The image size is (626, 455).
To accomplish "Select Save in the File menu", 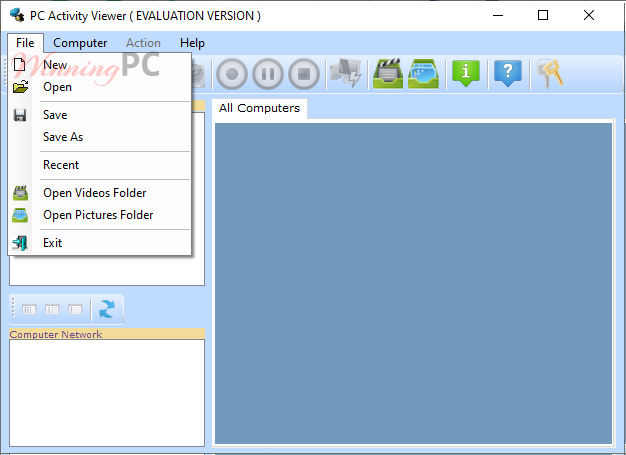I will 99,115.
